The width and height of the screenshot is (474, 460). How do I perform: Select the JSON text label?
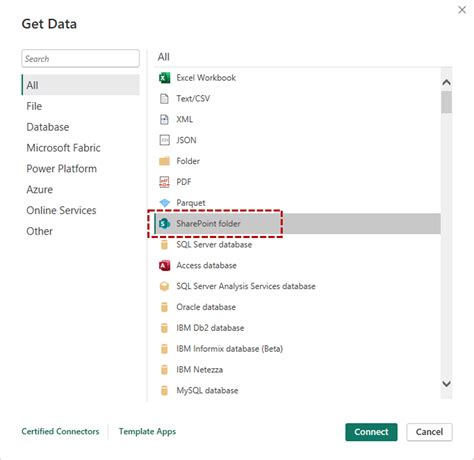coord(186,140)
